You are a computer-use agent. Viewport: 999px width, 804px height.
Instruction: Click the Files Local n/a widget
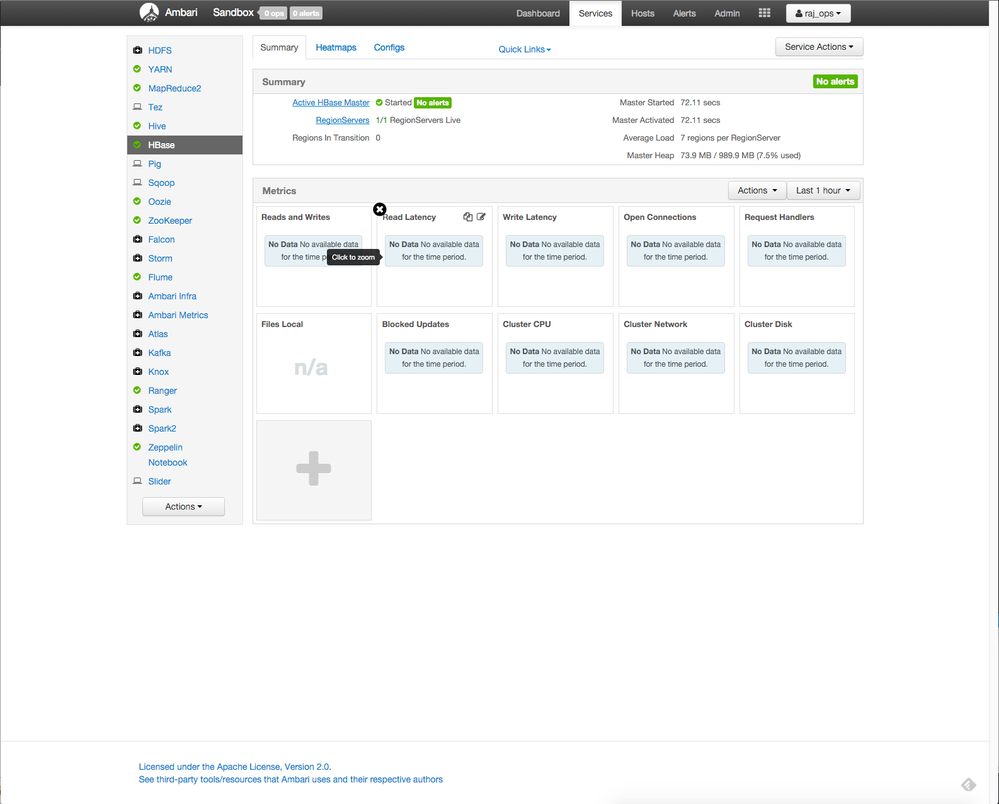[313, 363]
